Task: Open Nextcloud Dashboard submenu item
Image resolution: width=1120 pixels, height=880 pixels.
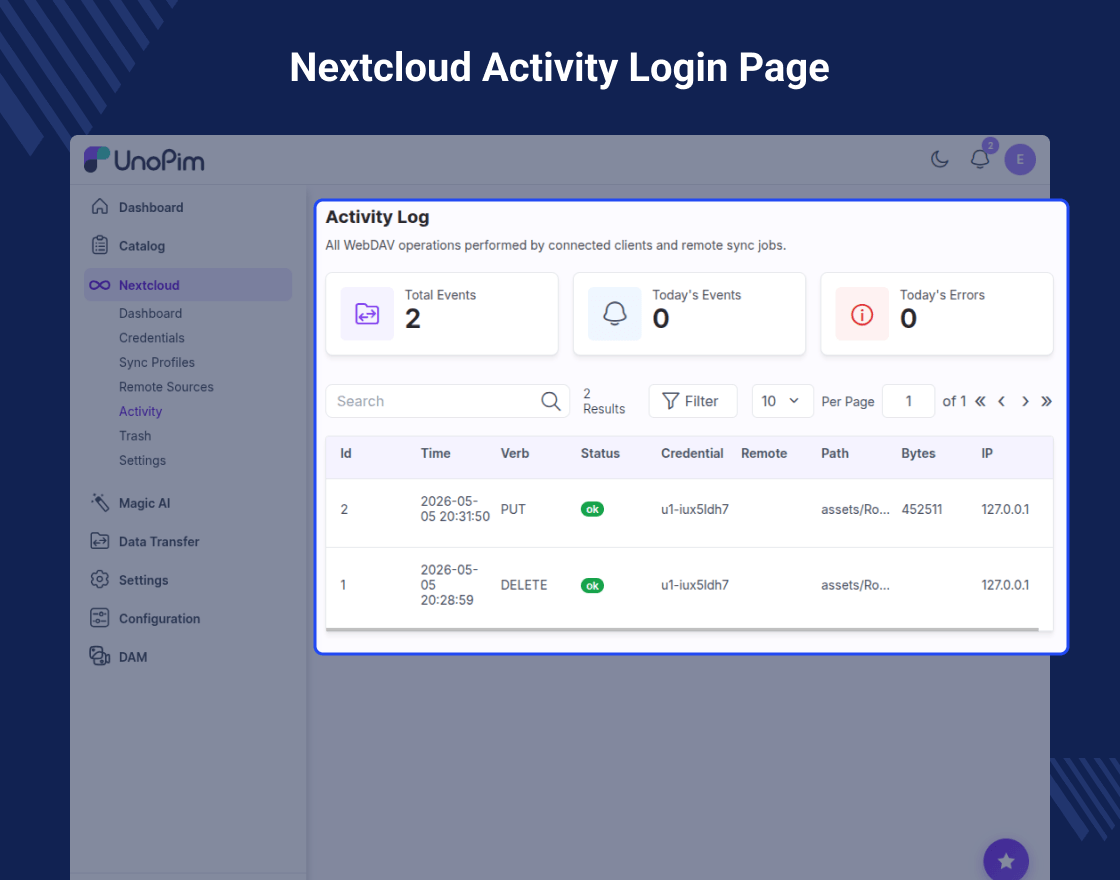Action: pyautogui.click(x=151, y=314)
